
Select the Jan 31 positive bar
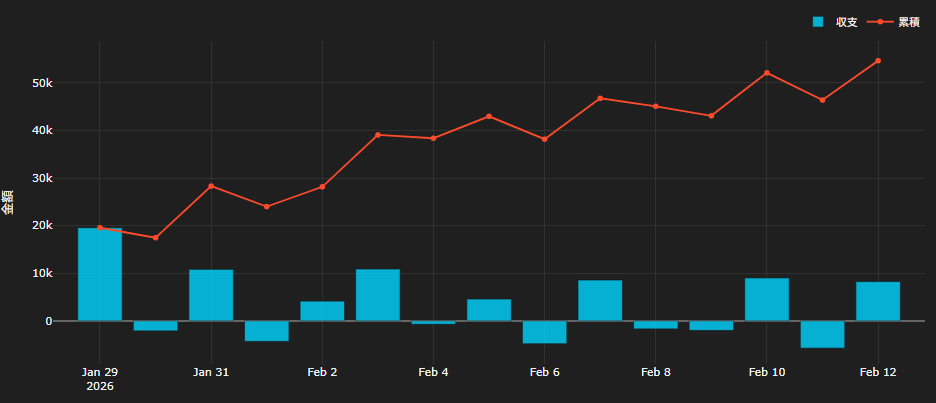click(x=211, y=296)
